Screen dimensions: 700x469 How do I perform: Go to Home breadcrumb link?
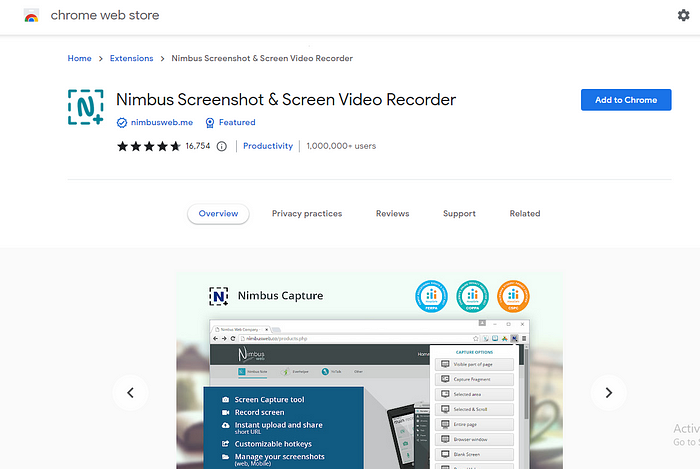[x=79, y=58]
